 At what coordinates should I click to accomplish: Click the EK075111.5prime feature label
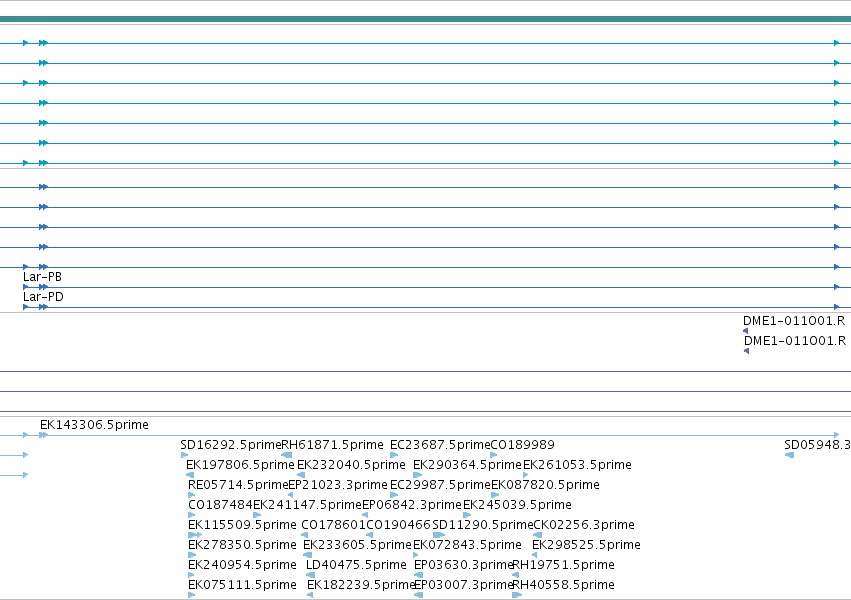[x=242, y=585]
